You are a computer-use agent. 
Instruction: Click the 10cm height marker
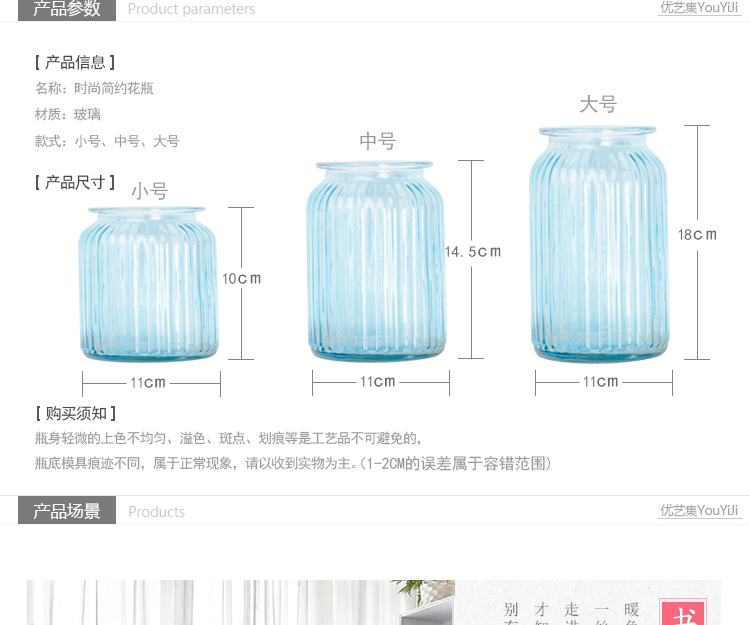(242, 278)
